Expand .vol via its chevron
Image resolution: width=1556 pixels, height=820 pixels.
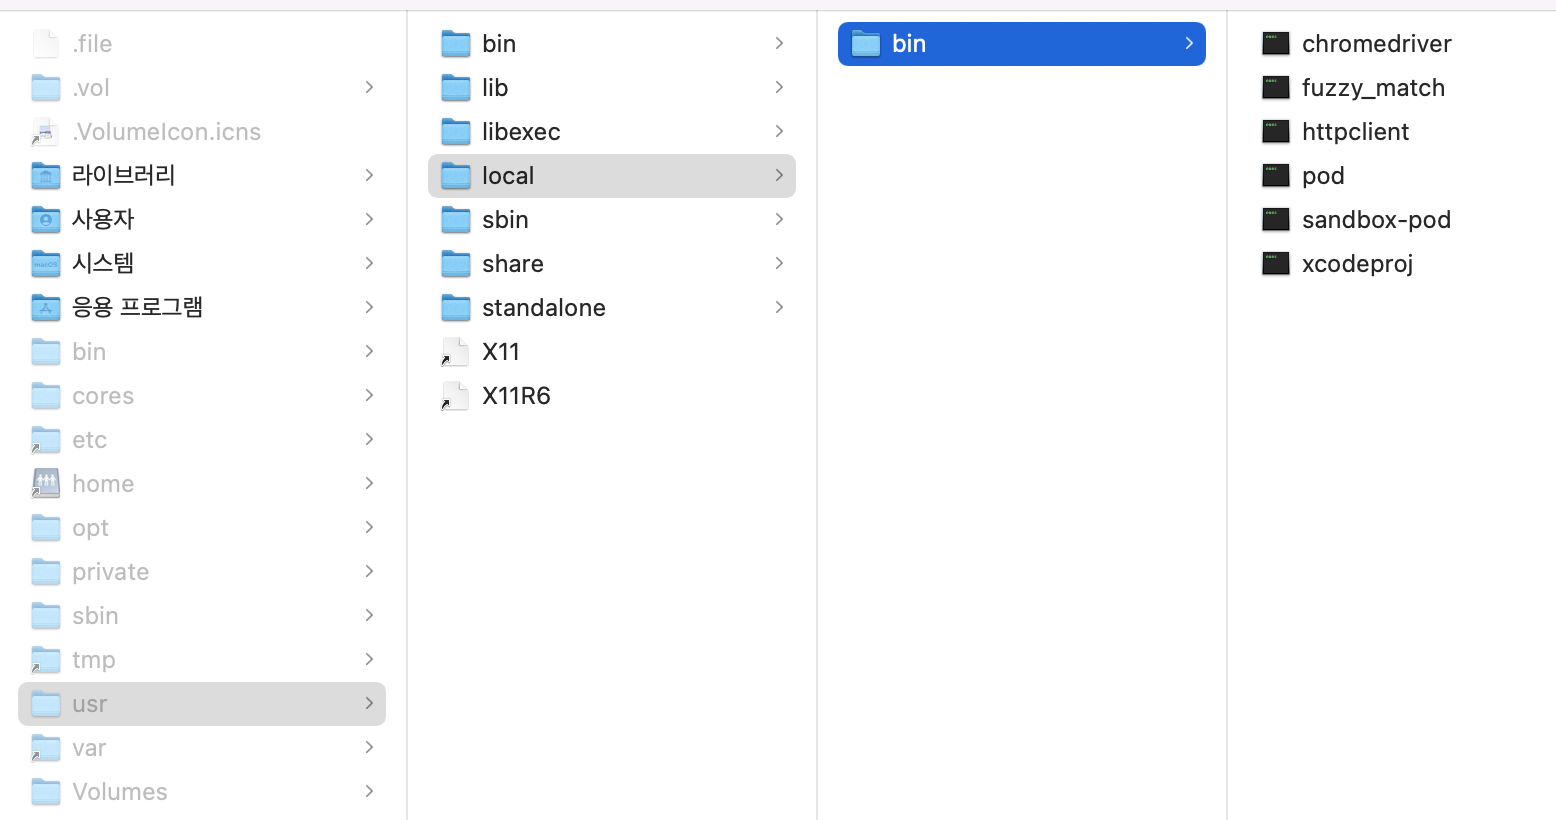pyautogui.click(x=369, y=87)
